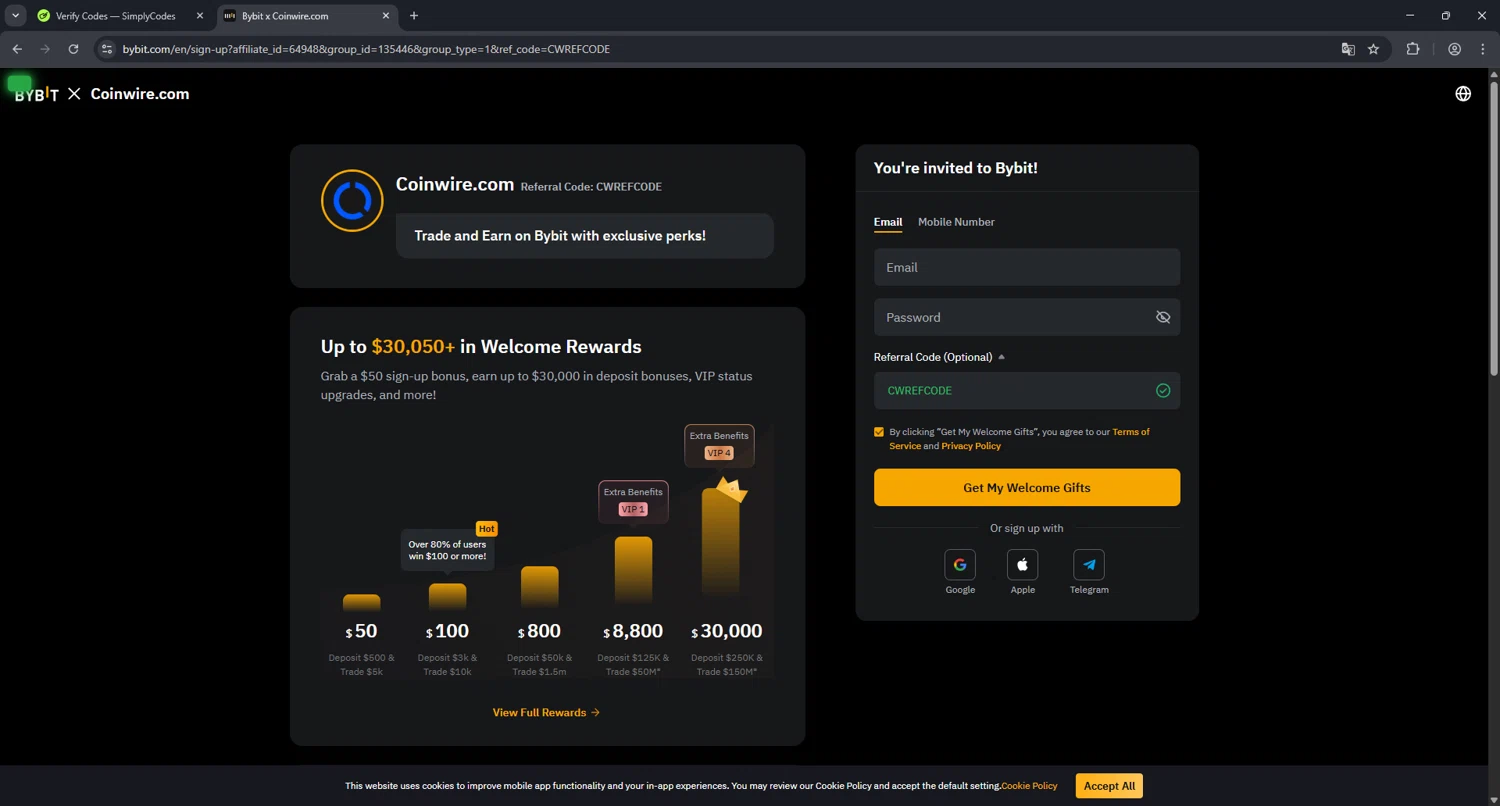Open the Privacy Policy link
The image size is (1500, 806).
tap(971, 446)
